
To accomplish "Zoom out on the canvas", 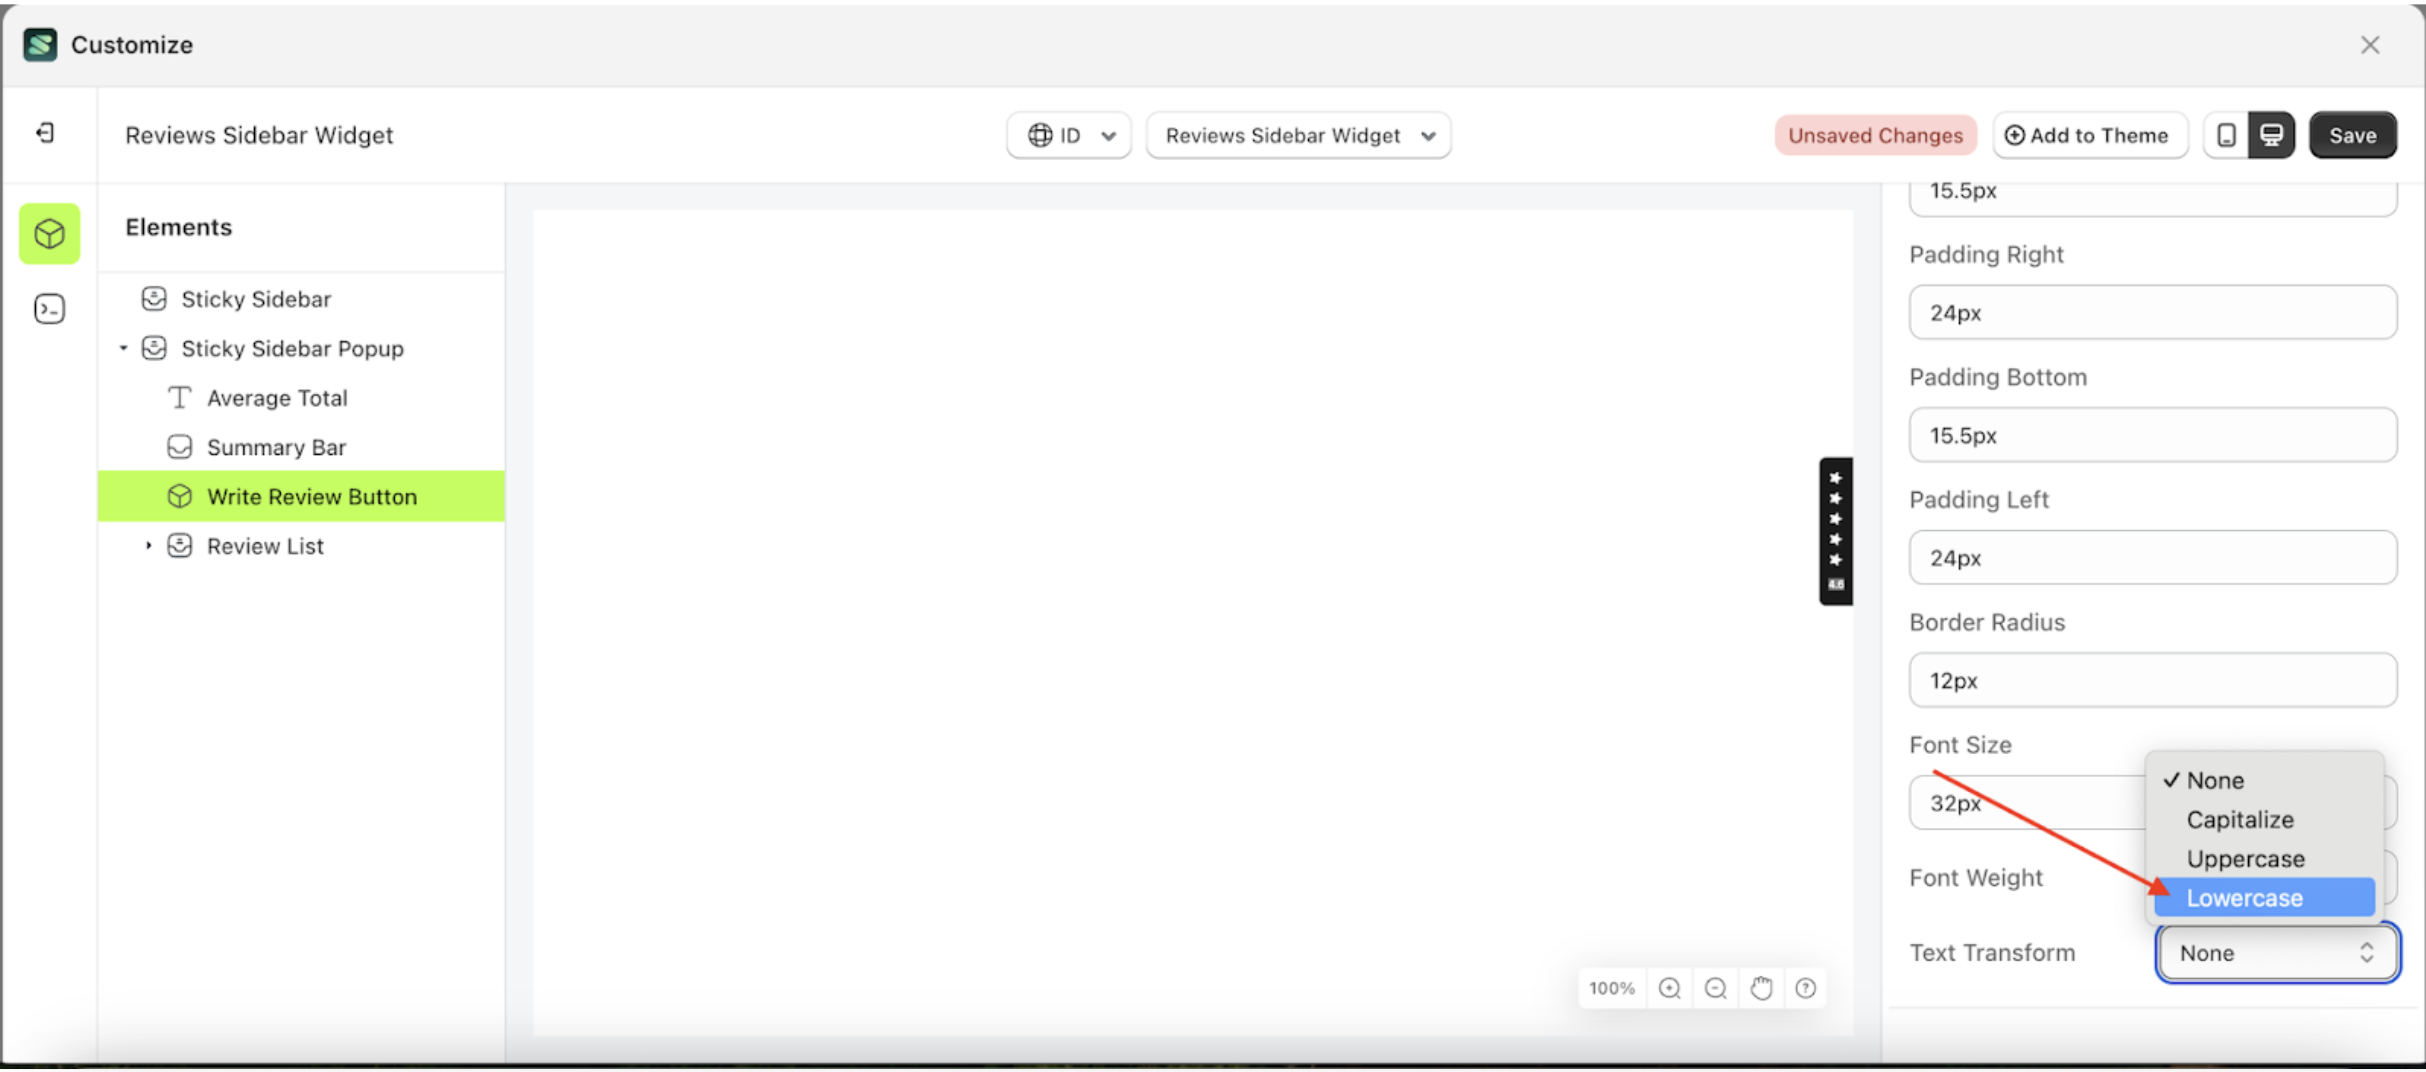I will 1715,988.
